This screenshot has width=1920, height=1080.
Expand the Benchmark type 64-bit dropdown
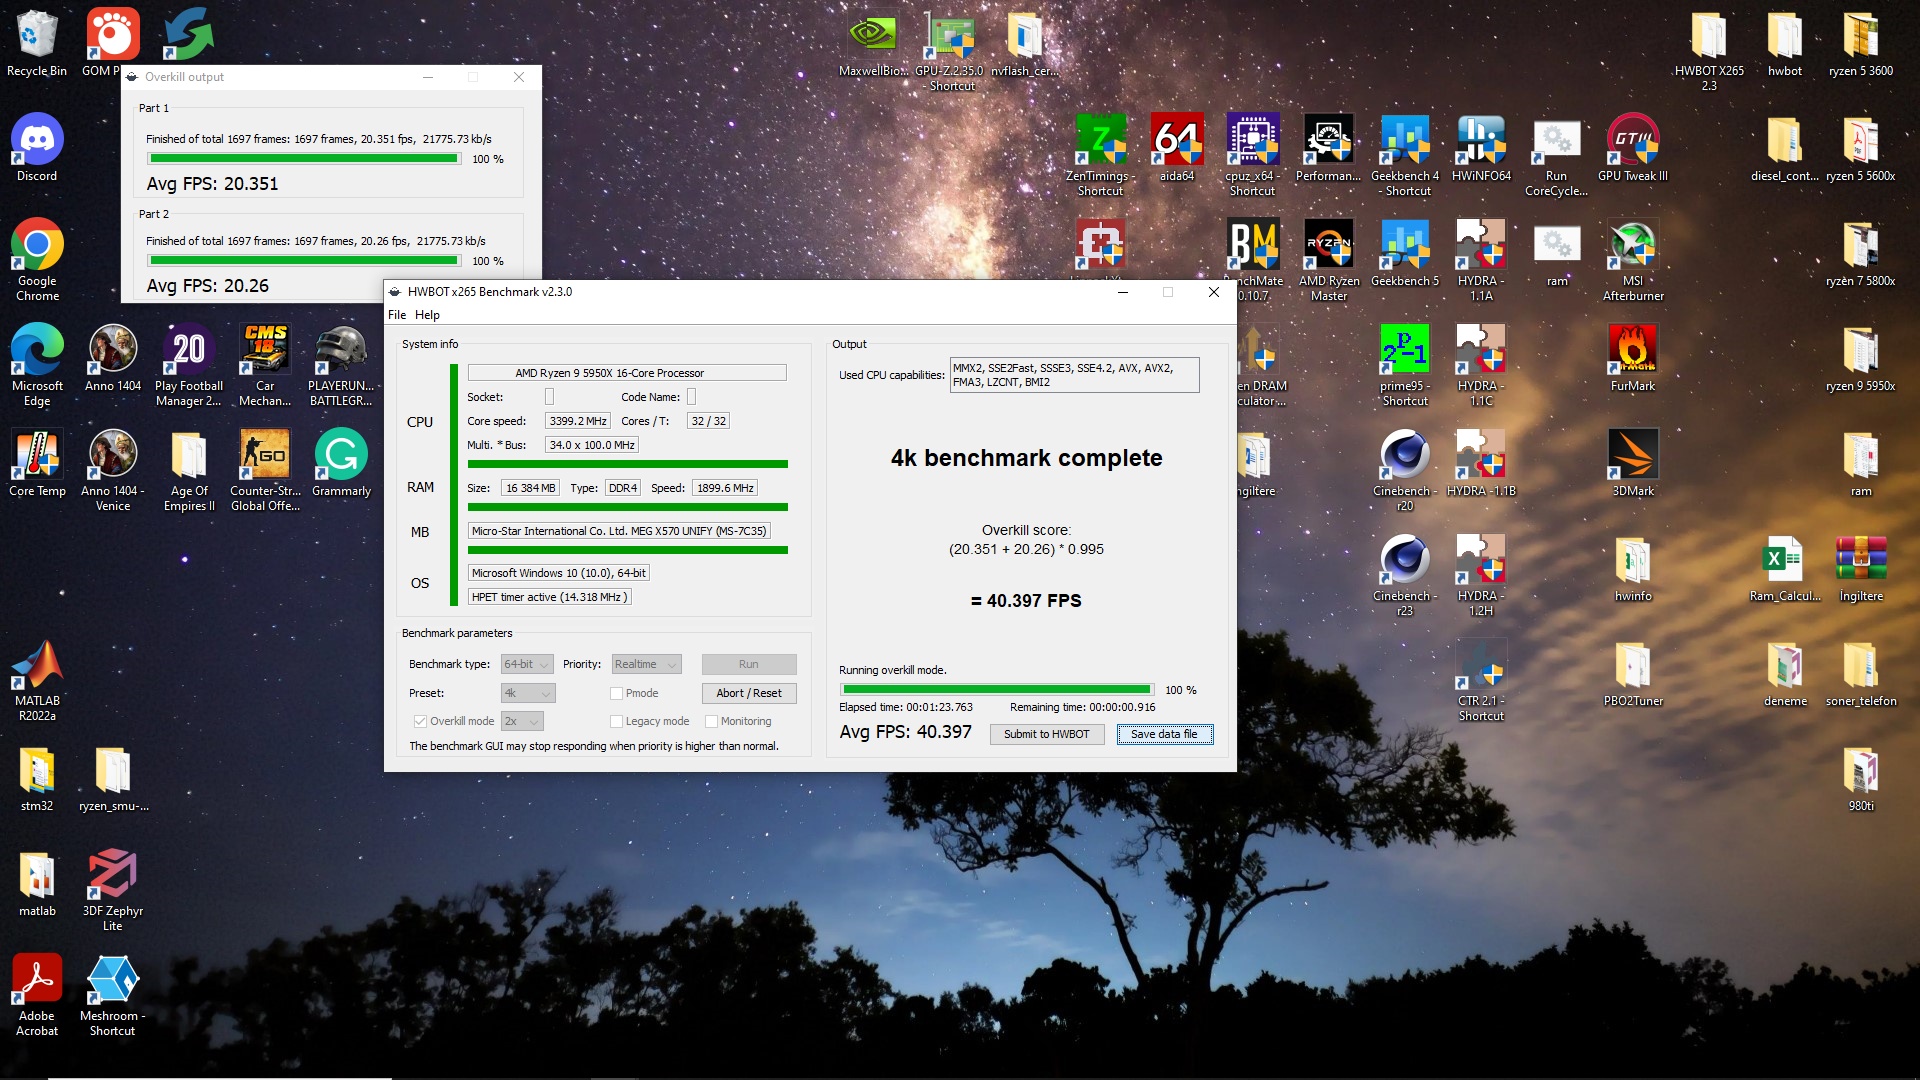pyautogui.click(x=527, y=664)
